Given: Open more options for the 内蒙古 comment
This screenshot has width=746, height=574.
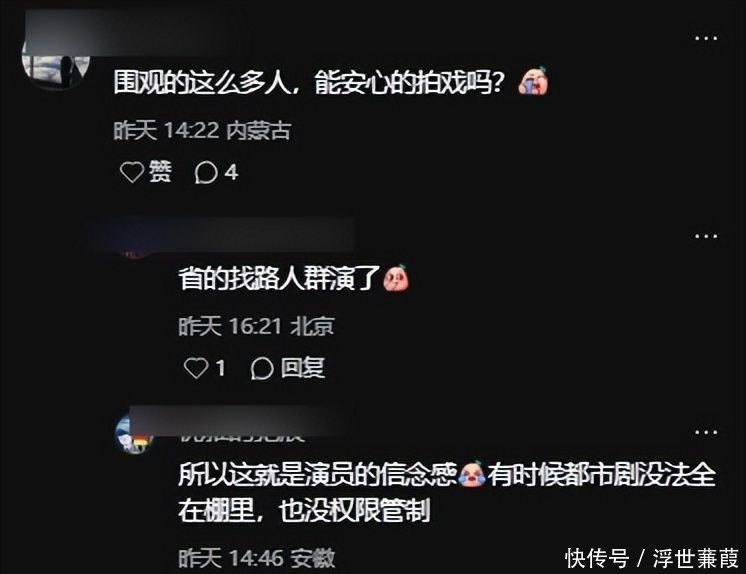Looking at the screenshot, I should (x=706, y=38).
